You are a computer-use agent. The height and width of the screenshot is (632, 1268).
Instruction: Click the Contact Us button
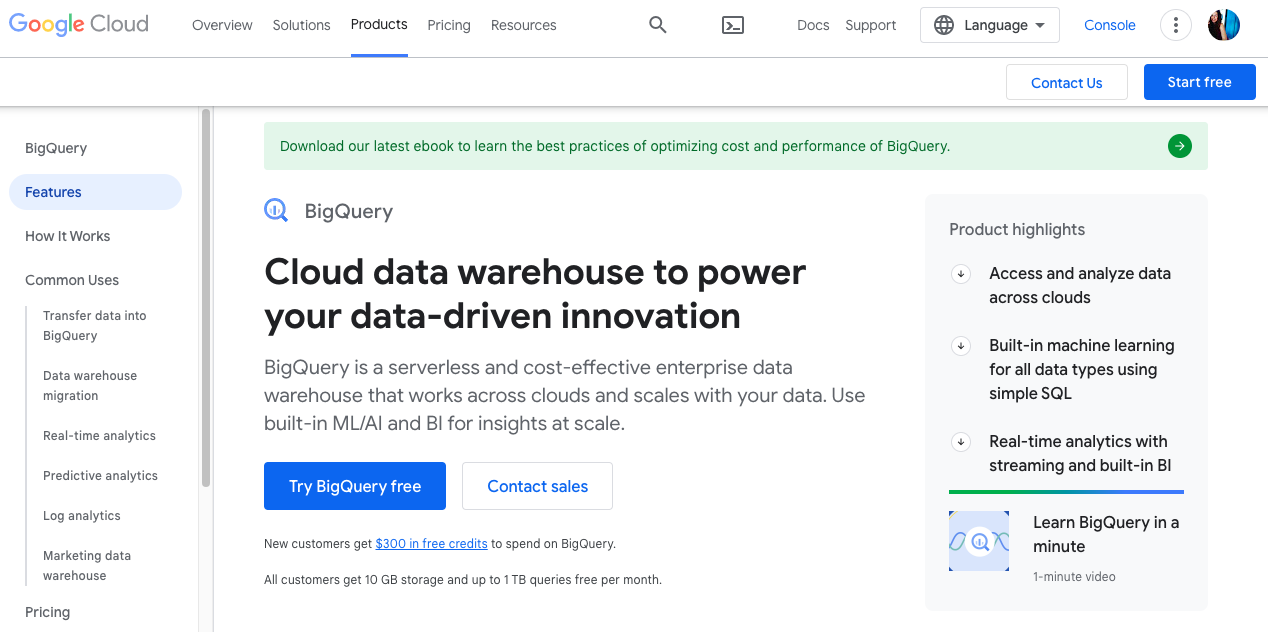click(x=1067, y=82)
